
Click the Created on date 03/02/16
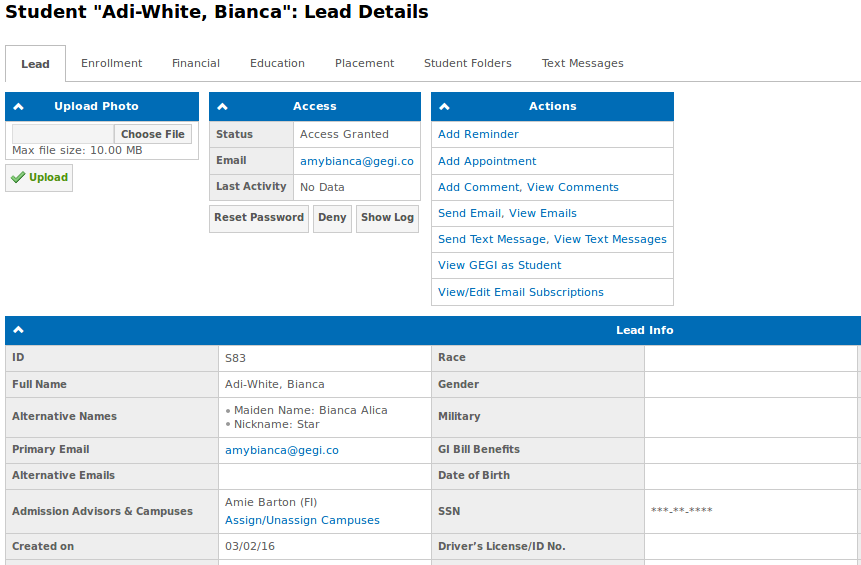[250, 546]
